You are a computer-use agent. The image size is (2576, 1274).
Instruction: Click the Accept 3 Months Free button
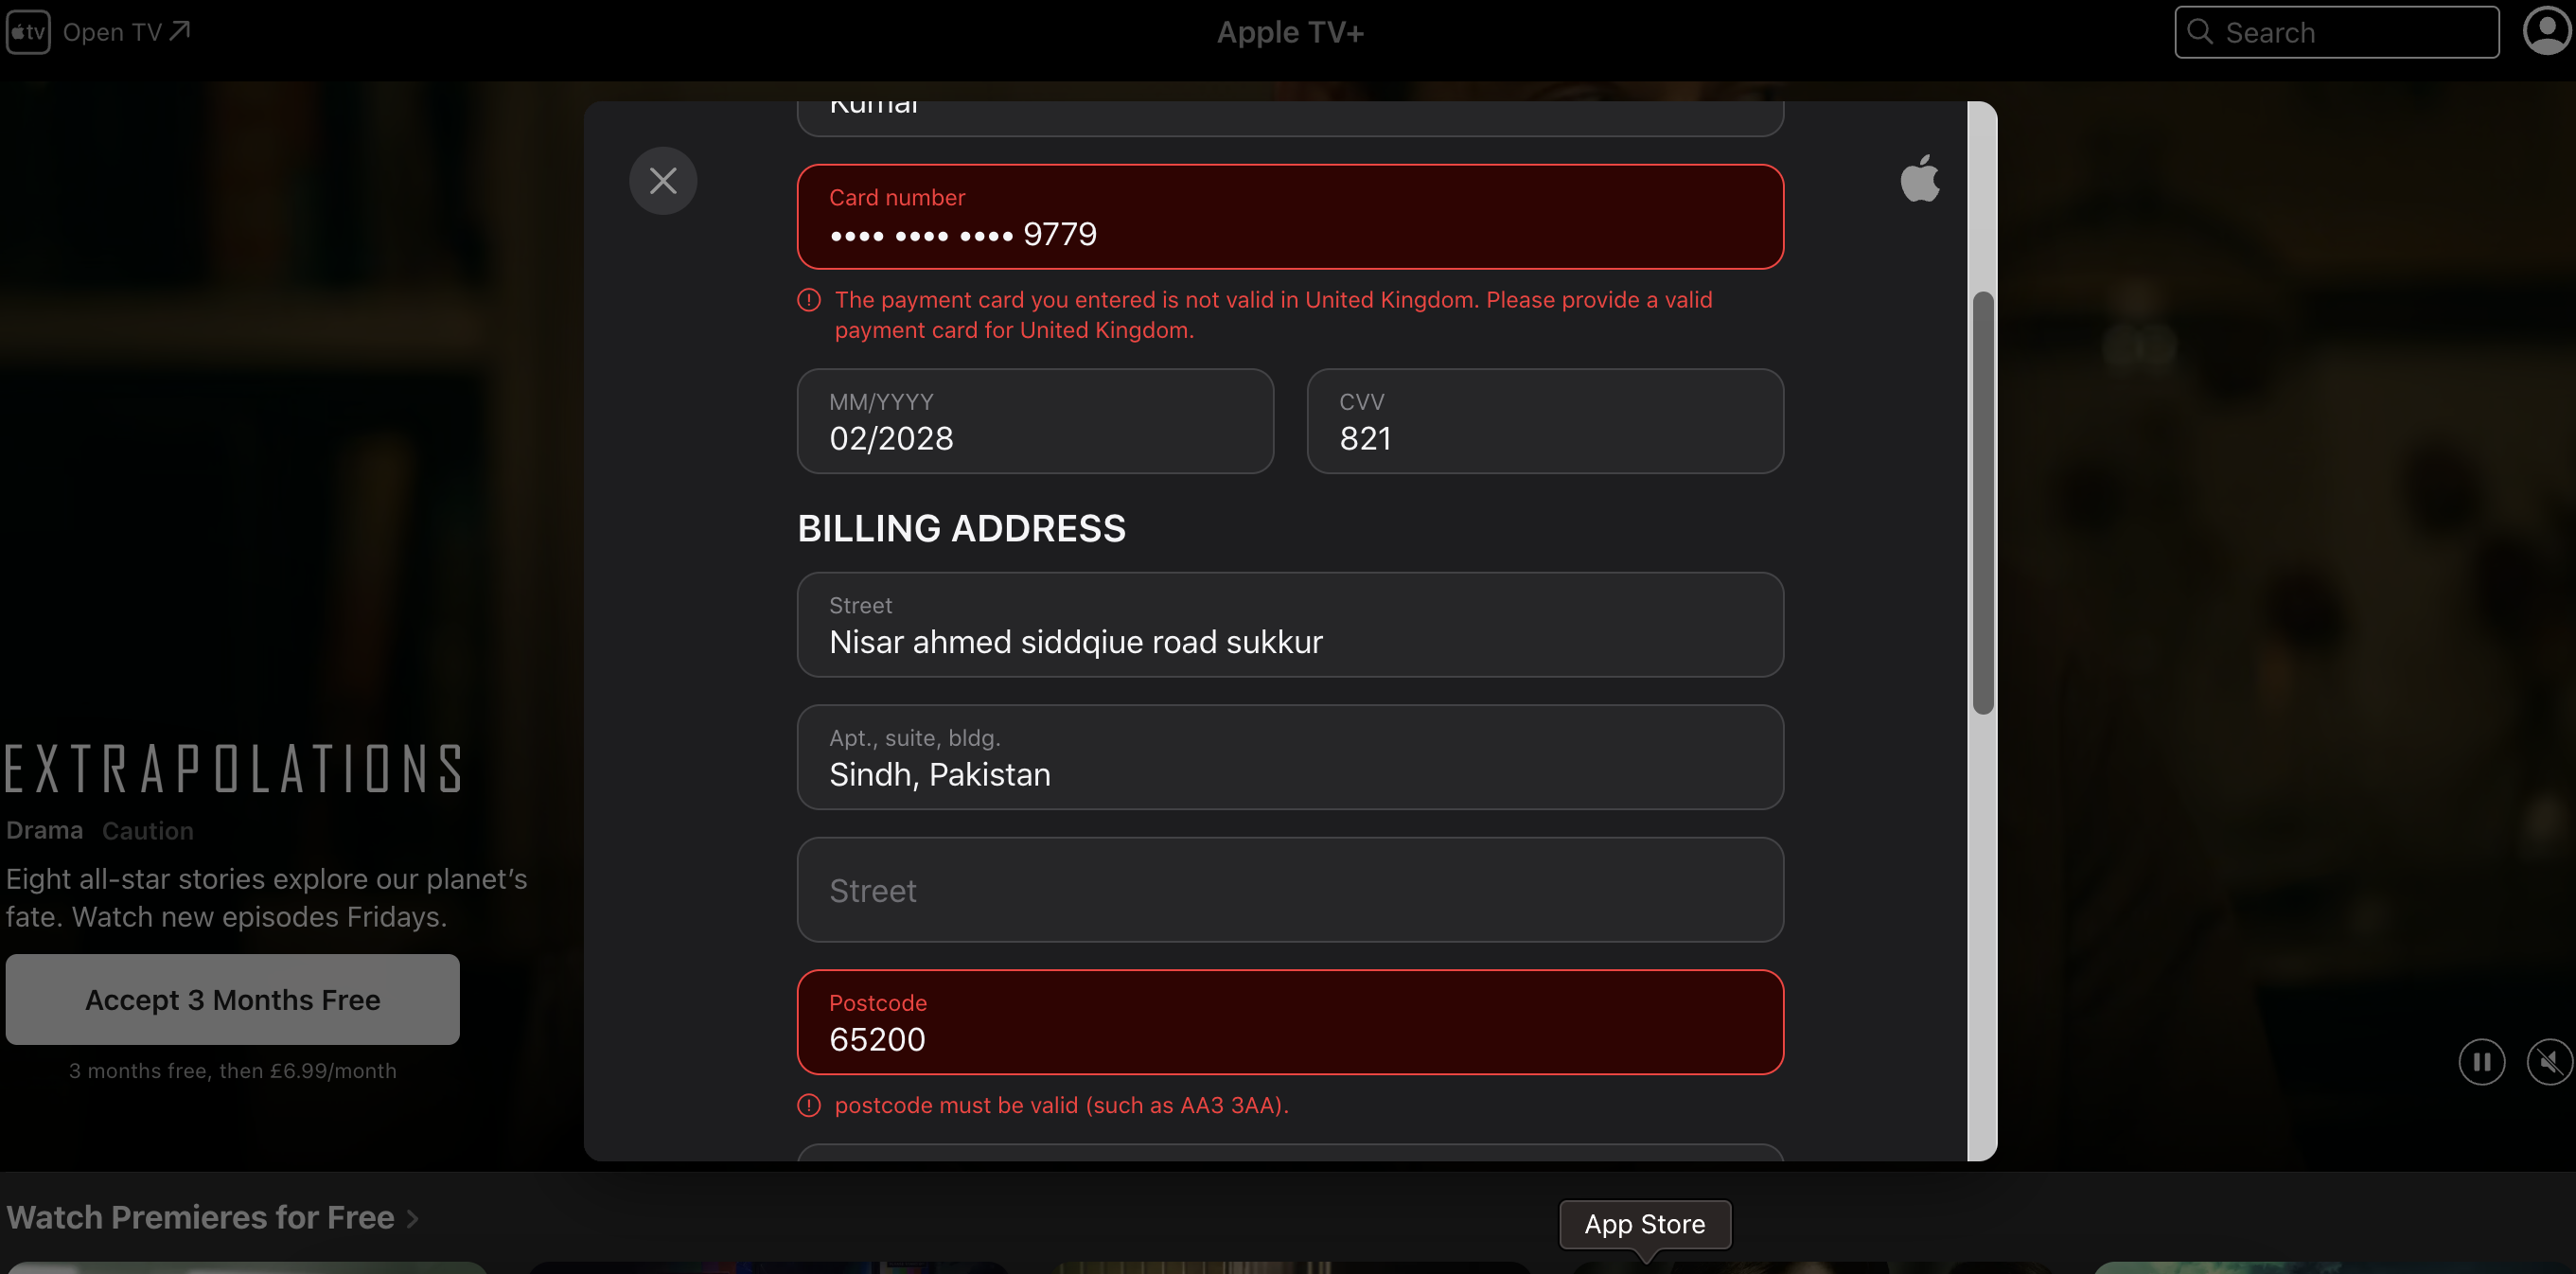click(x=232, y=1000)
